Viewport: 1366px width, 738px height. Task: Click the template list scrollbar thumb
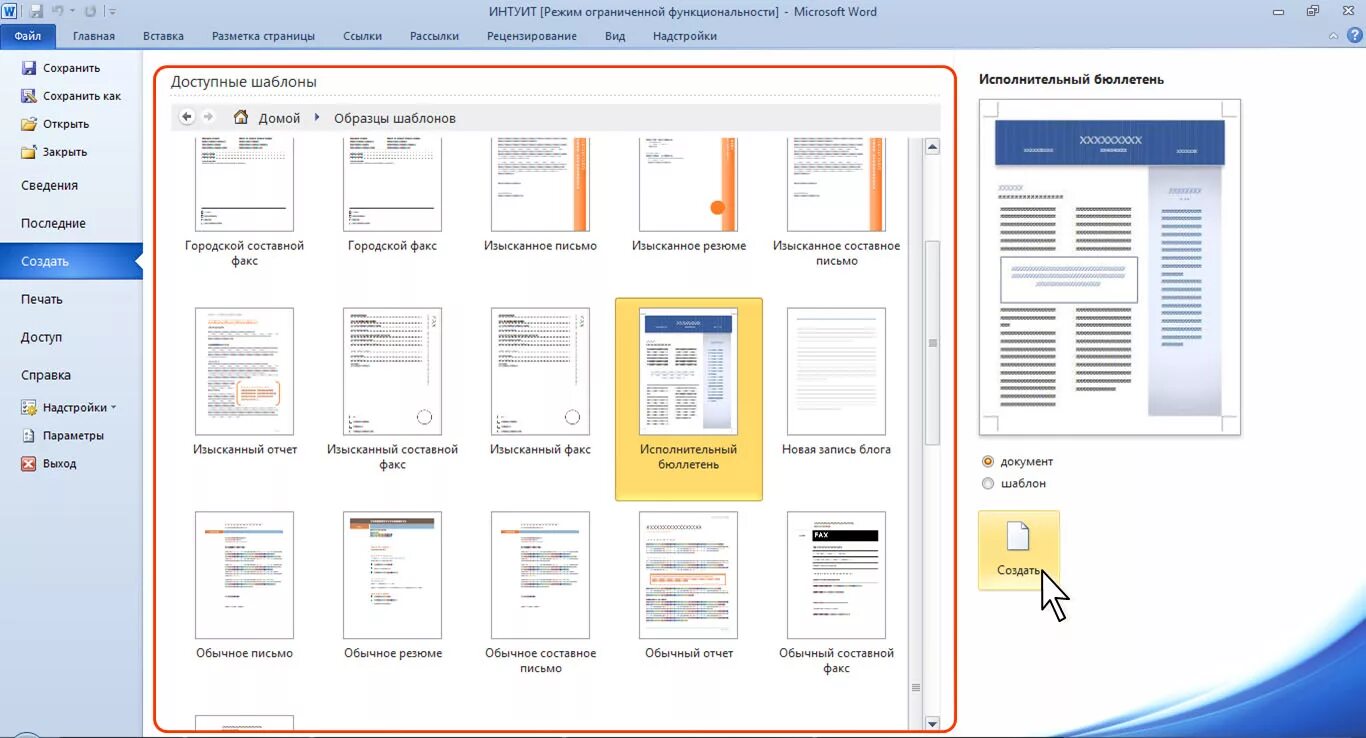[932, 343]
